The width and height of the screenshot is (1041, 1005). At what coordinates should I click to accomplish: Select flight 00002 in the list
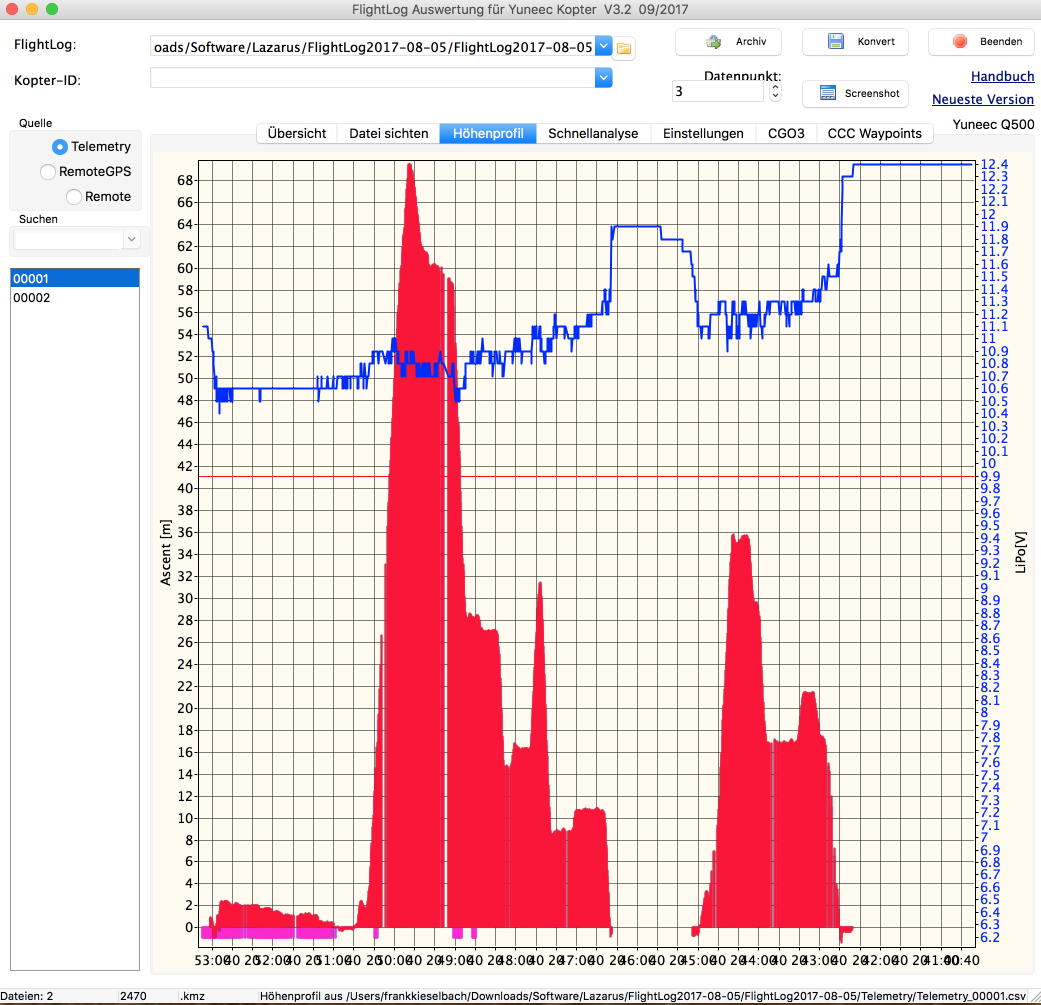coord(32,298)
